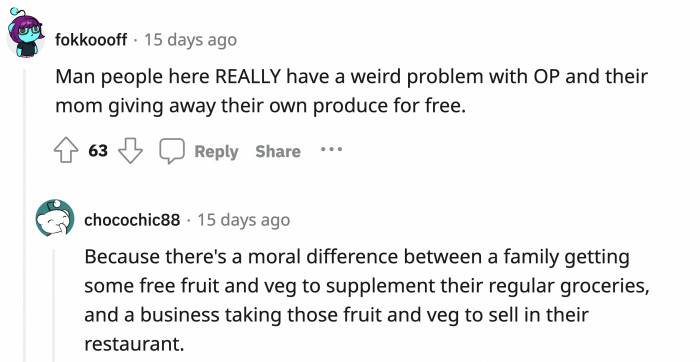Click the word 'REALLY' in fokkoooff's comment
700x362 pixels.
click(x=248, y=76)
